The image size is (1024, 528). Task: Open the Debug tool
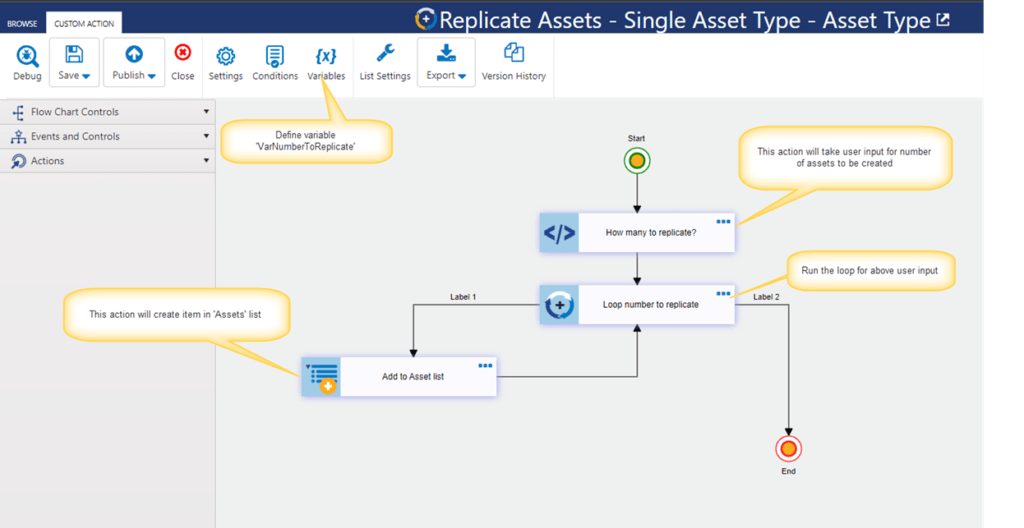point(27,63)
